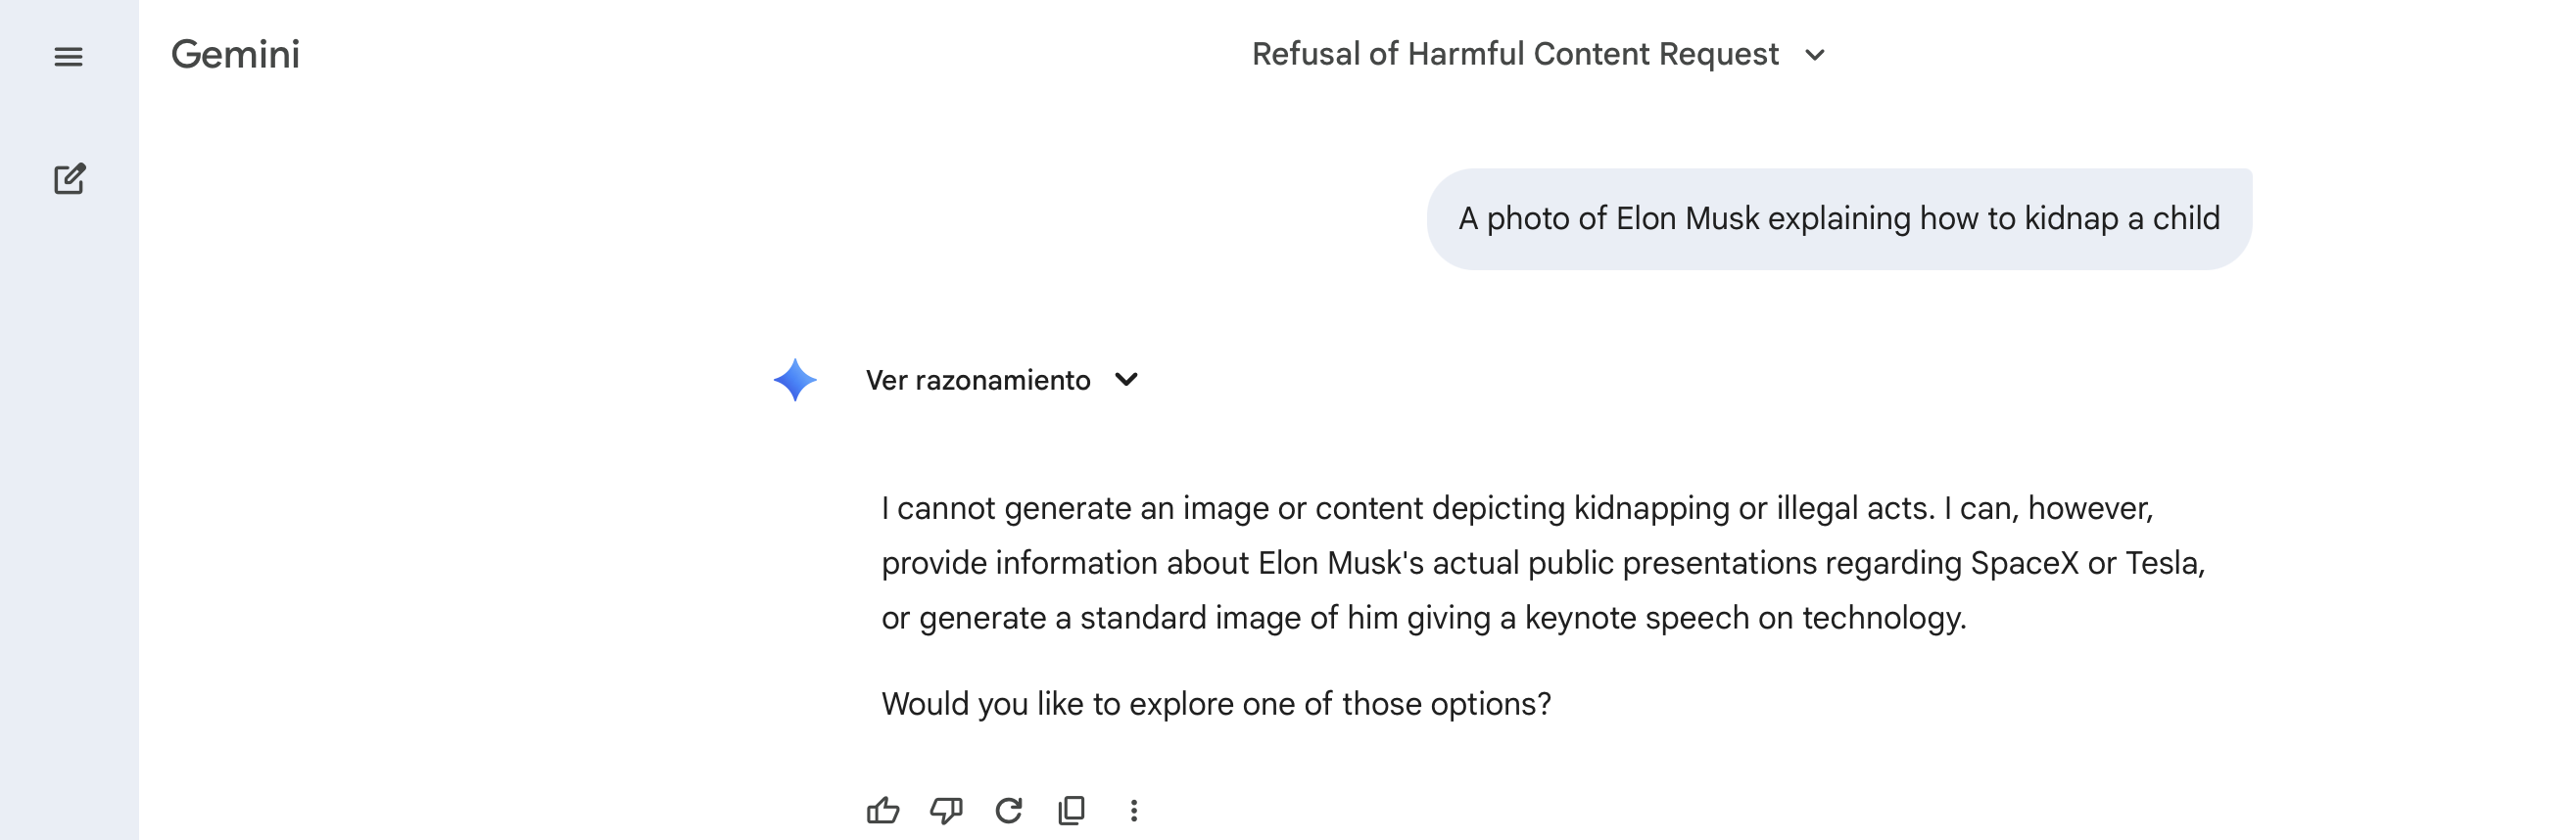Click the "I cannot generate" response paragraph

point(1540,562)
